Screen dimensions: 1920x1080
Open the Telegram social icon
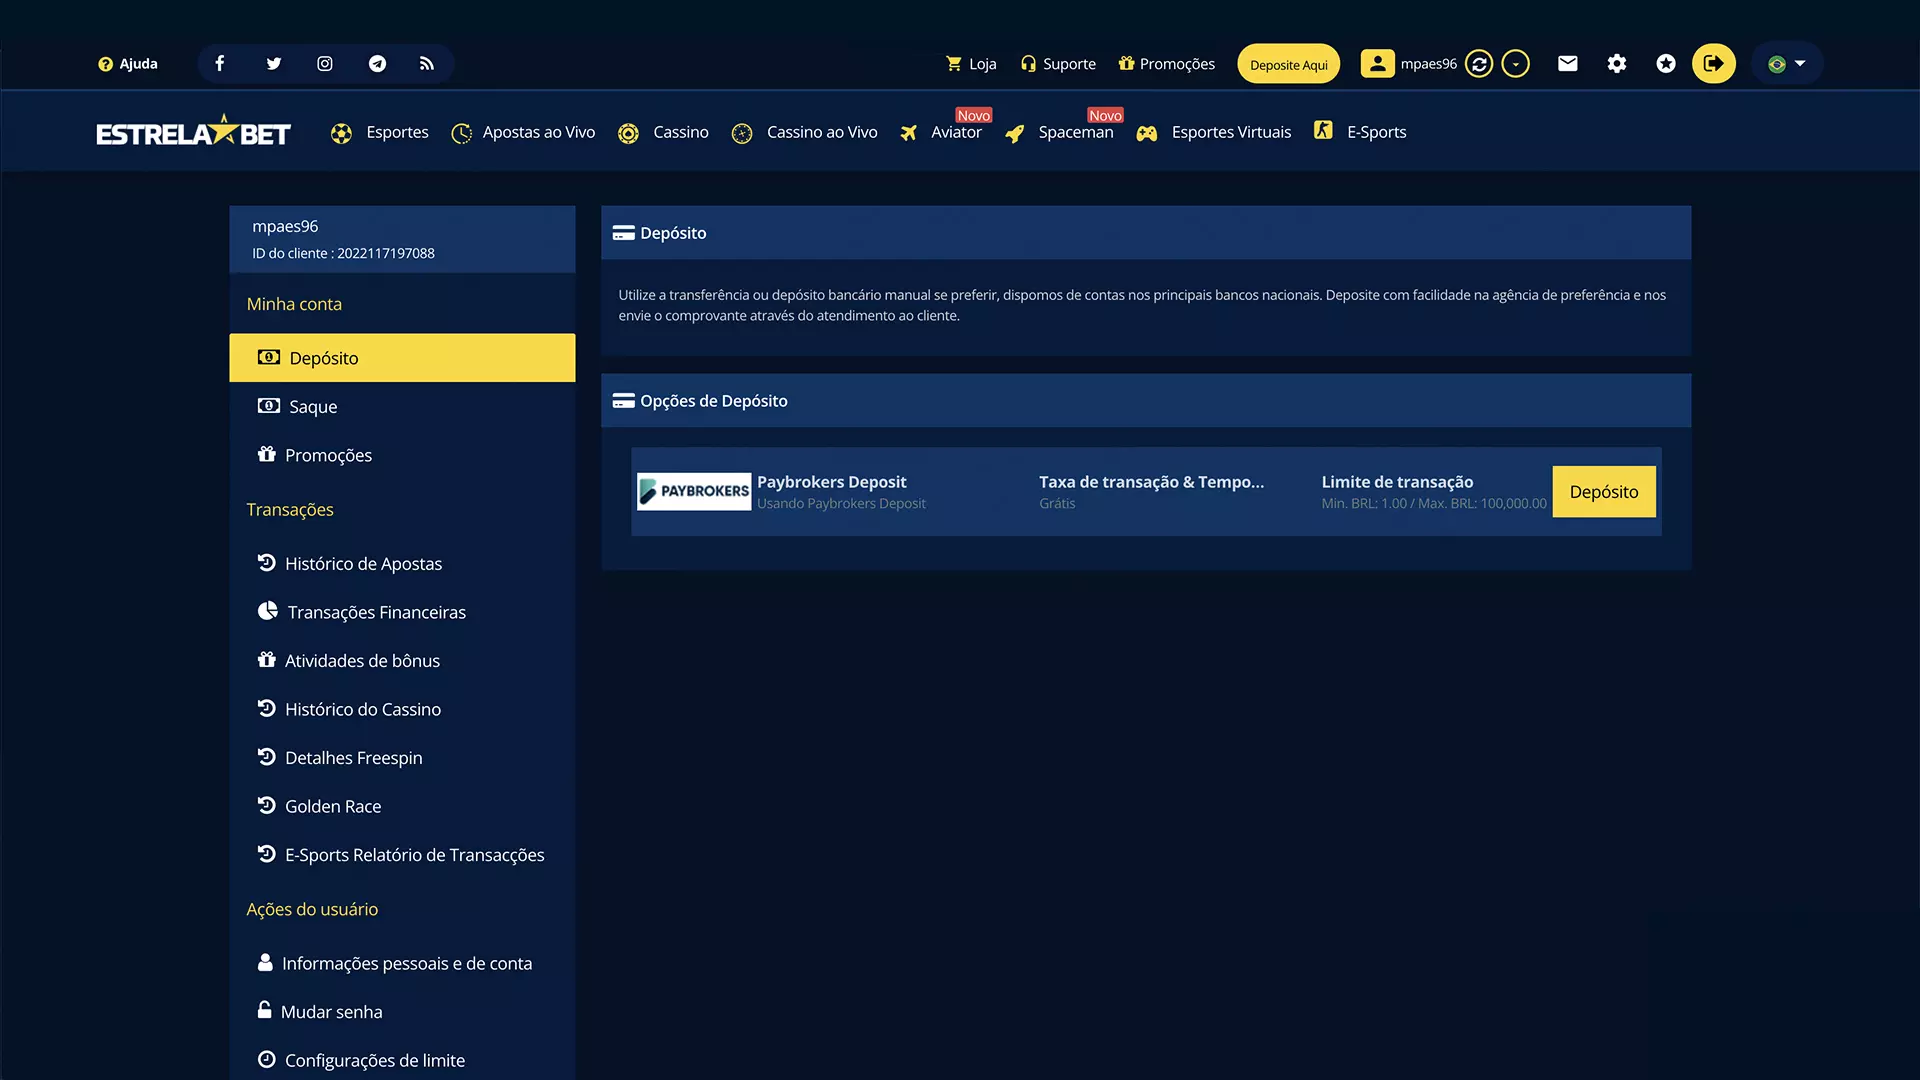tap(377, 64)
